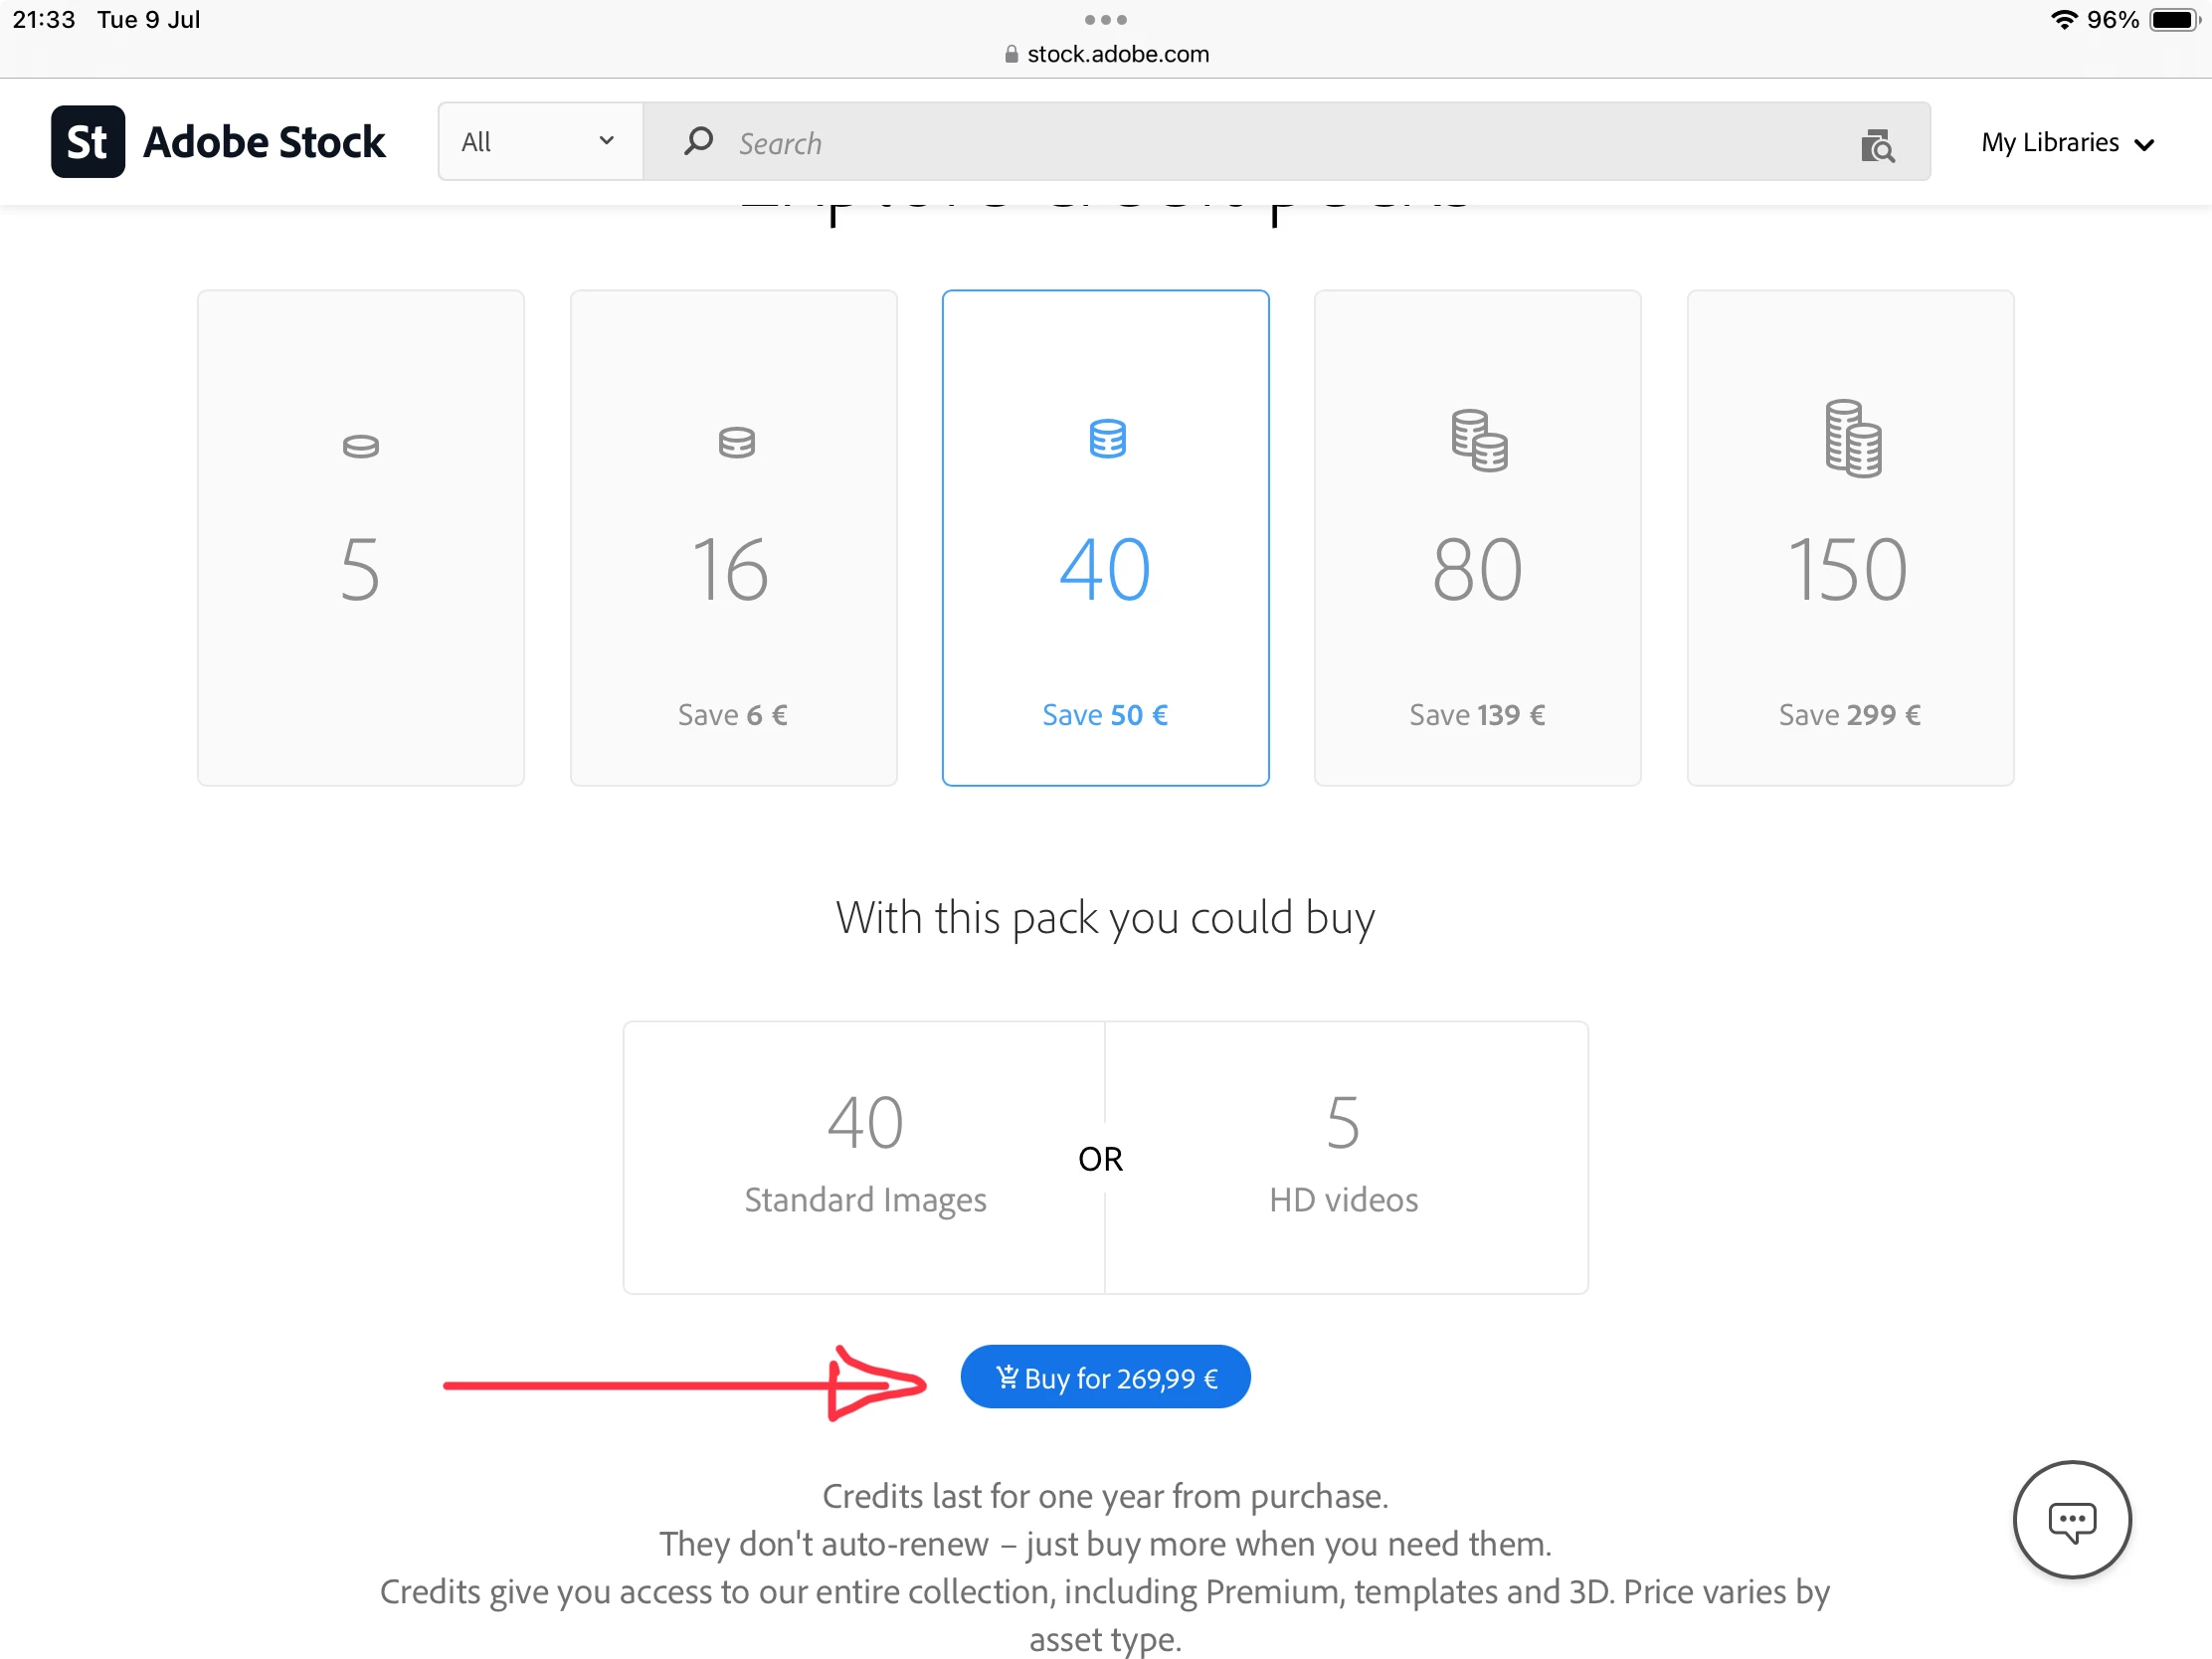Expand the My Libraries menu
The image size is (2212, 1659).
click(2066, 143)
